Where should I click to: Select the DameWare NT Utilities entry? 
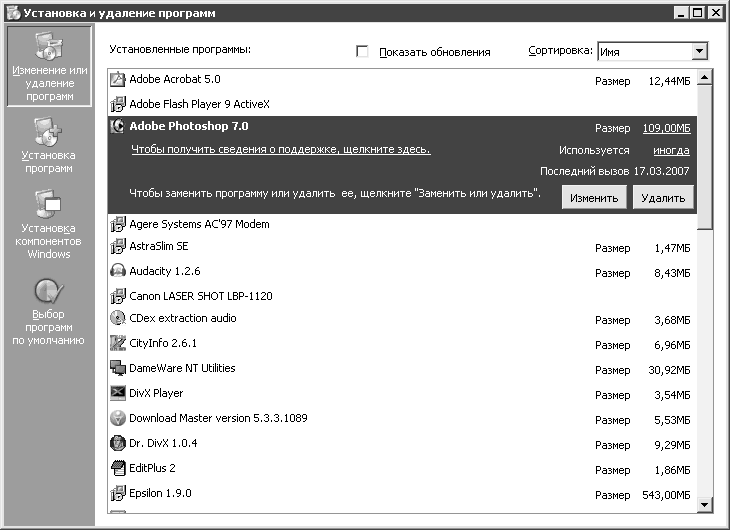402,368
